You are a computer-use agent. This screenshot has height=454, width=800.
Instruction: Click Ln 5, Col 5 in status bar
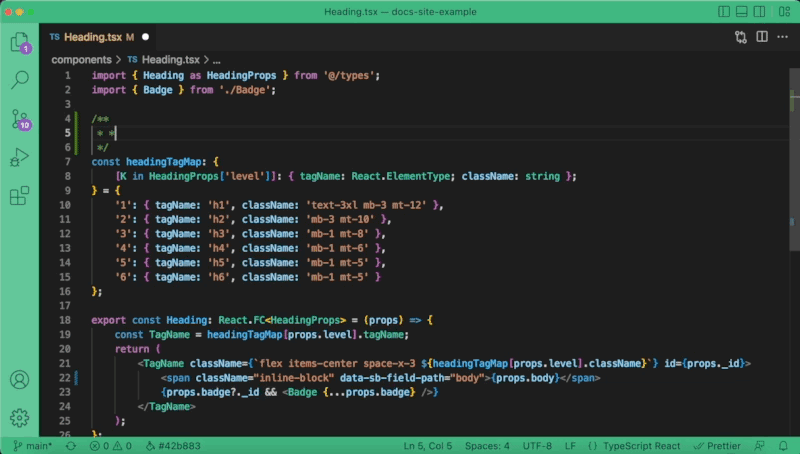(x=428, y=446)
